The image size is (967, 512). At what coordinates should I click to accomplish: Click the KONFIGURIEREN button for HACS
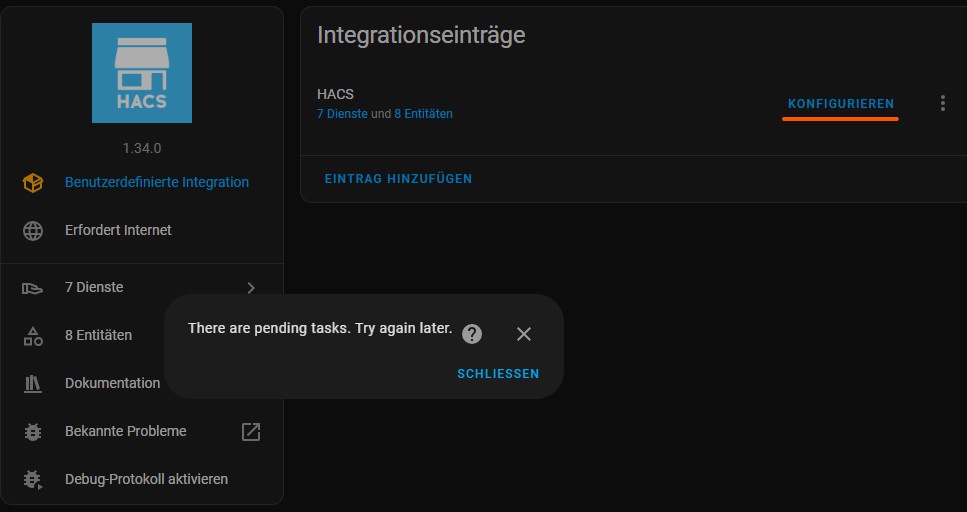click(840, 104)
